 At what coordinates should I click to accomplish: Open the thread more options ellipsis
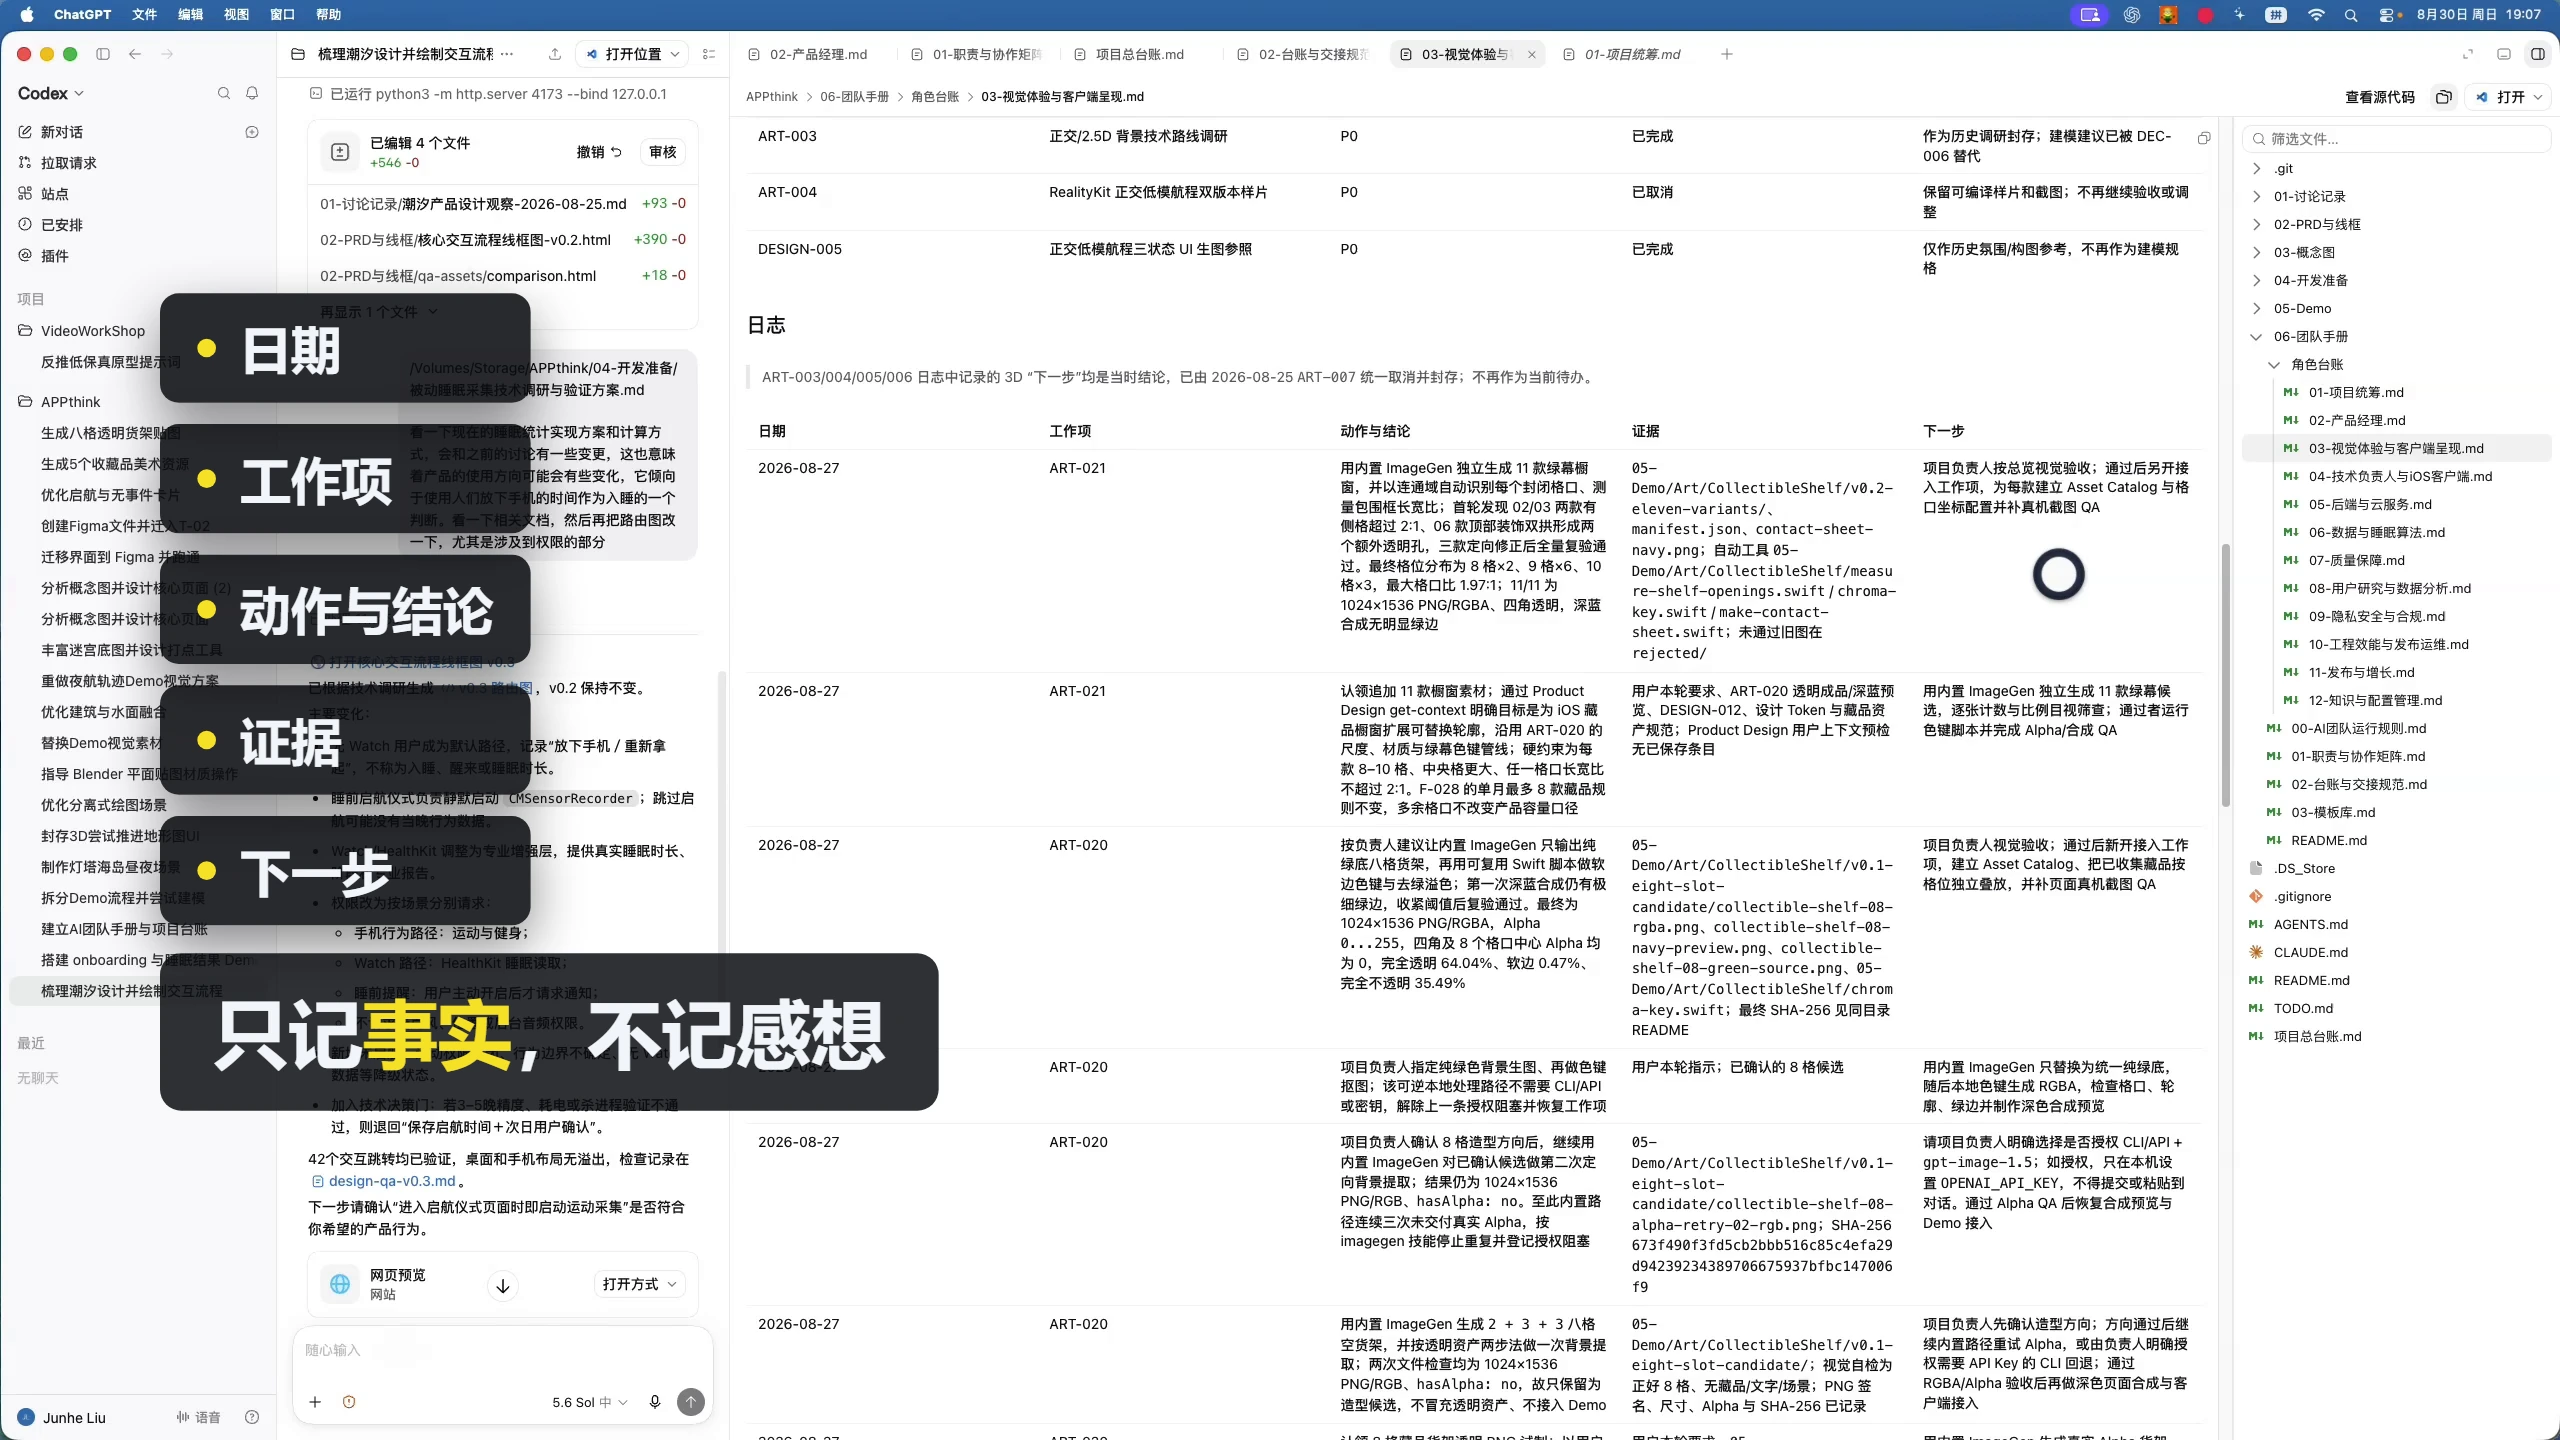pos(507,54)
